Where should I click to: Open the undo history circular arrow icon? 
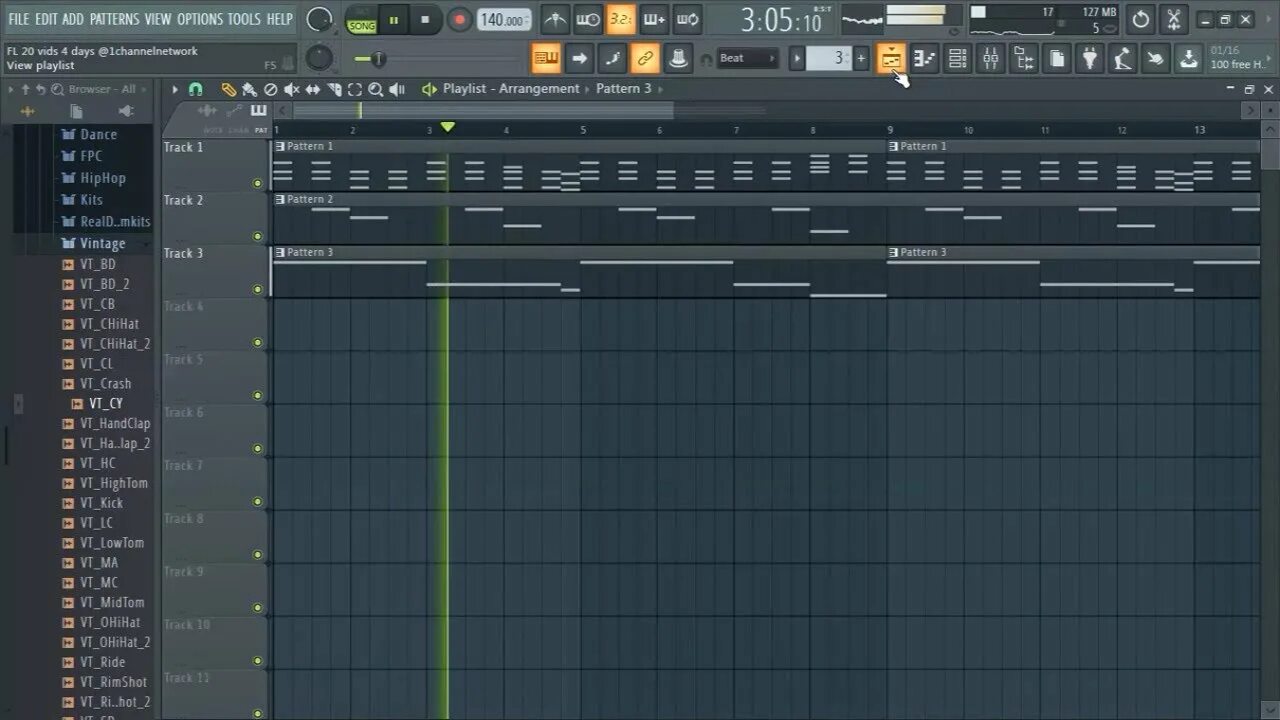pos(1141,19)
